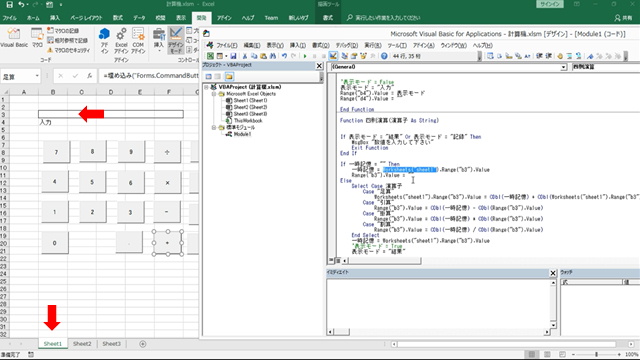Click the Tell Me search field

[383, 18]
